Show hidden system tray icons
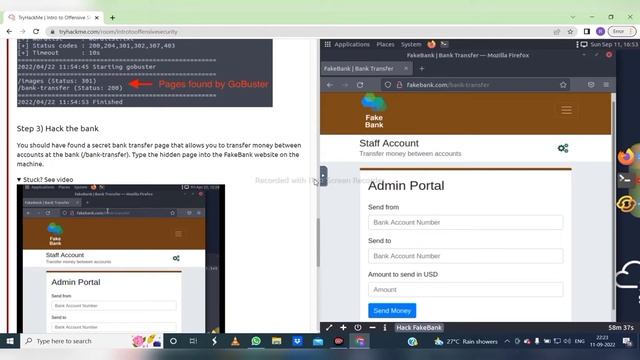640x360 pixels. 507,341
